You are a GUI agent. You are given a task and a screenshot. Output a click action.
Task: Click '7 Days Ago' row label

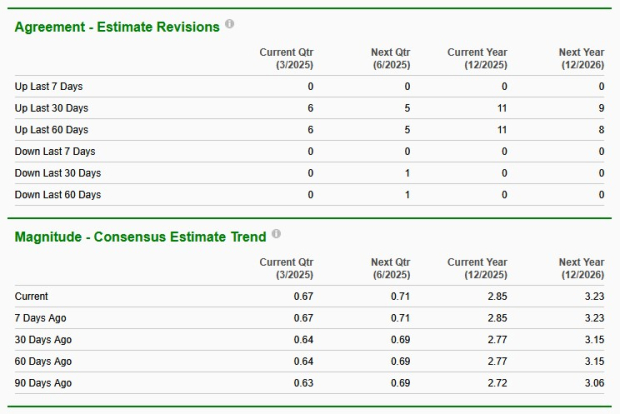coord(40,318)
